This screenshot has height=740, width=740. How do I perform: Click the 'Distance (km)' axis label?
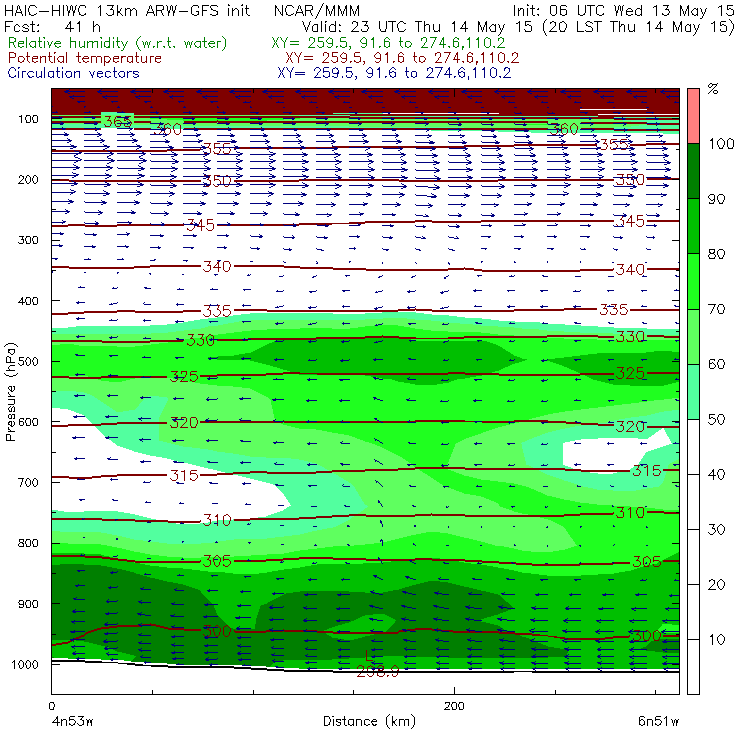point(369,721)
